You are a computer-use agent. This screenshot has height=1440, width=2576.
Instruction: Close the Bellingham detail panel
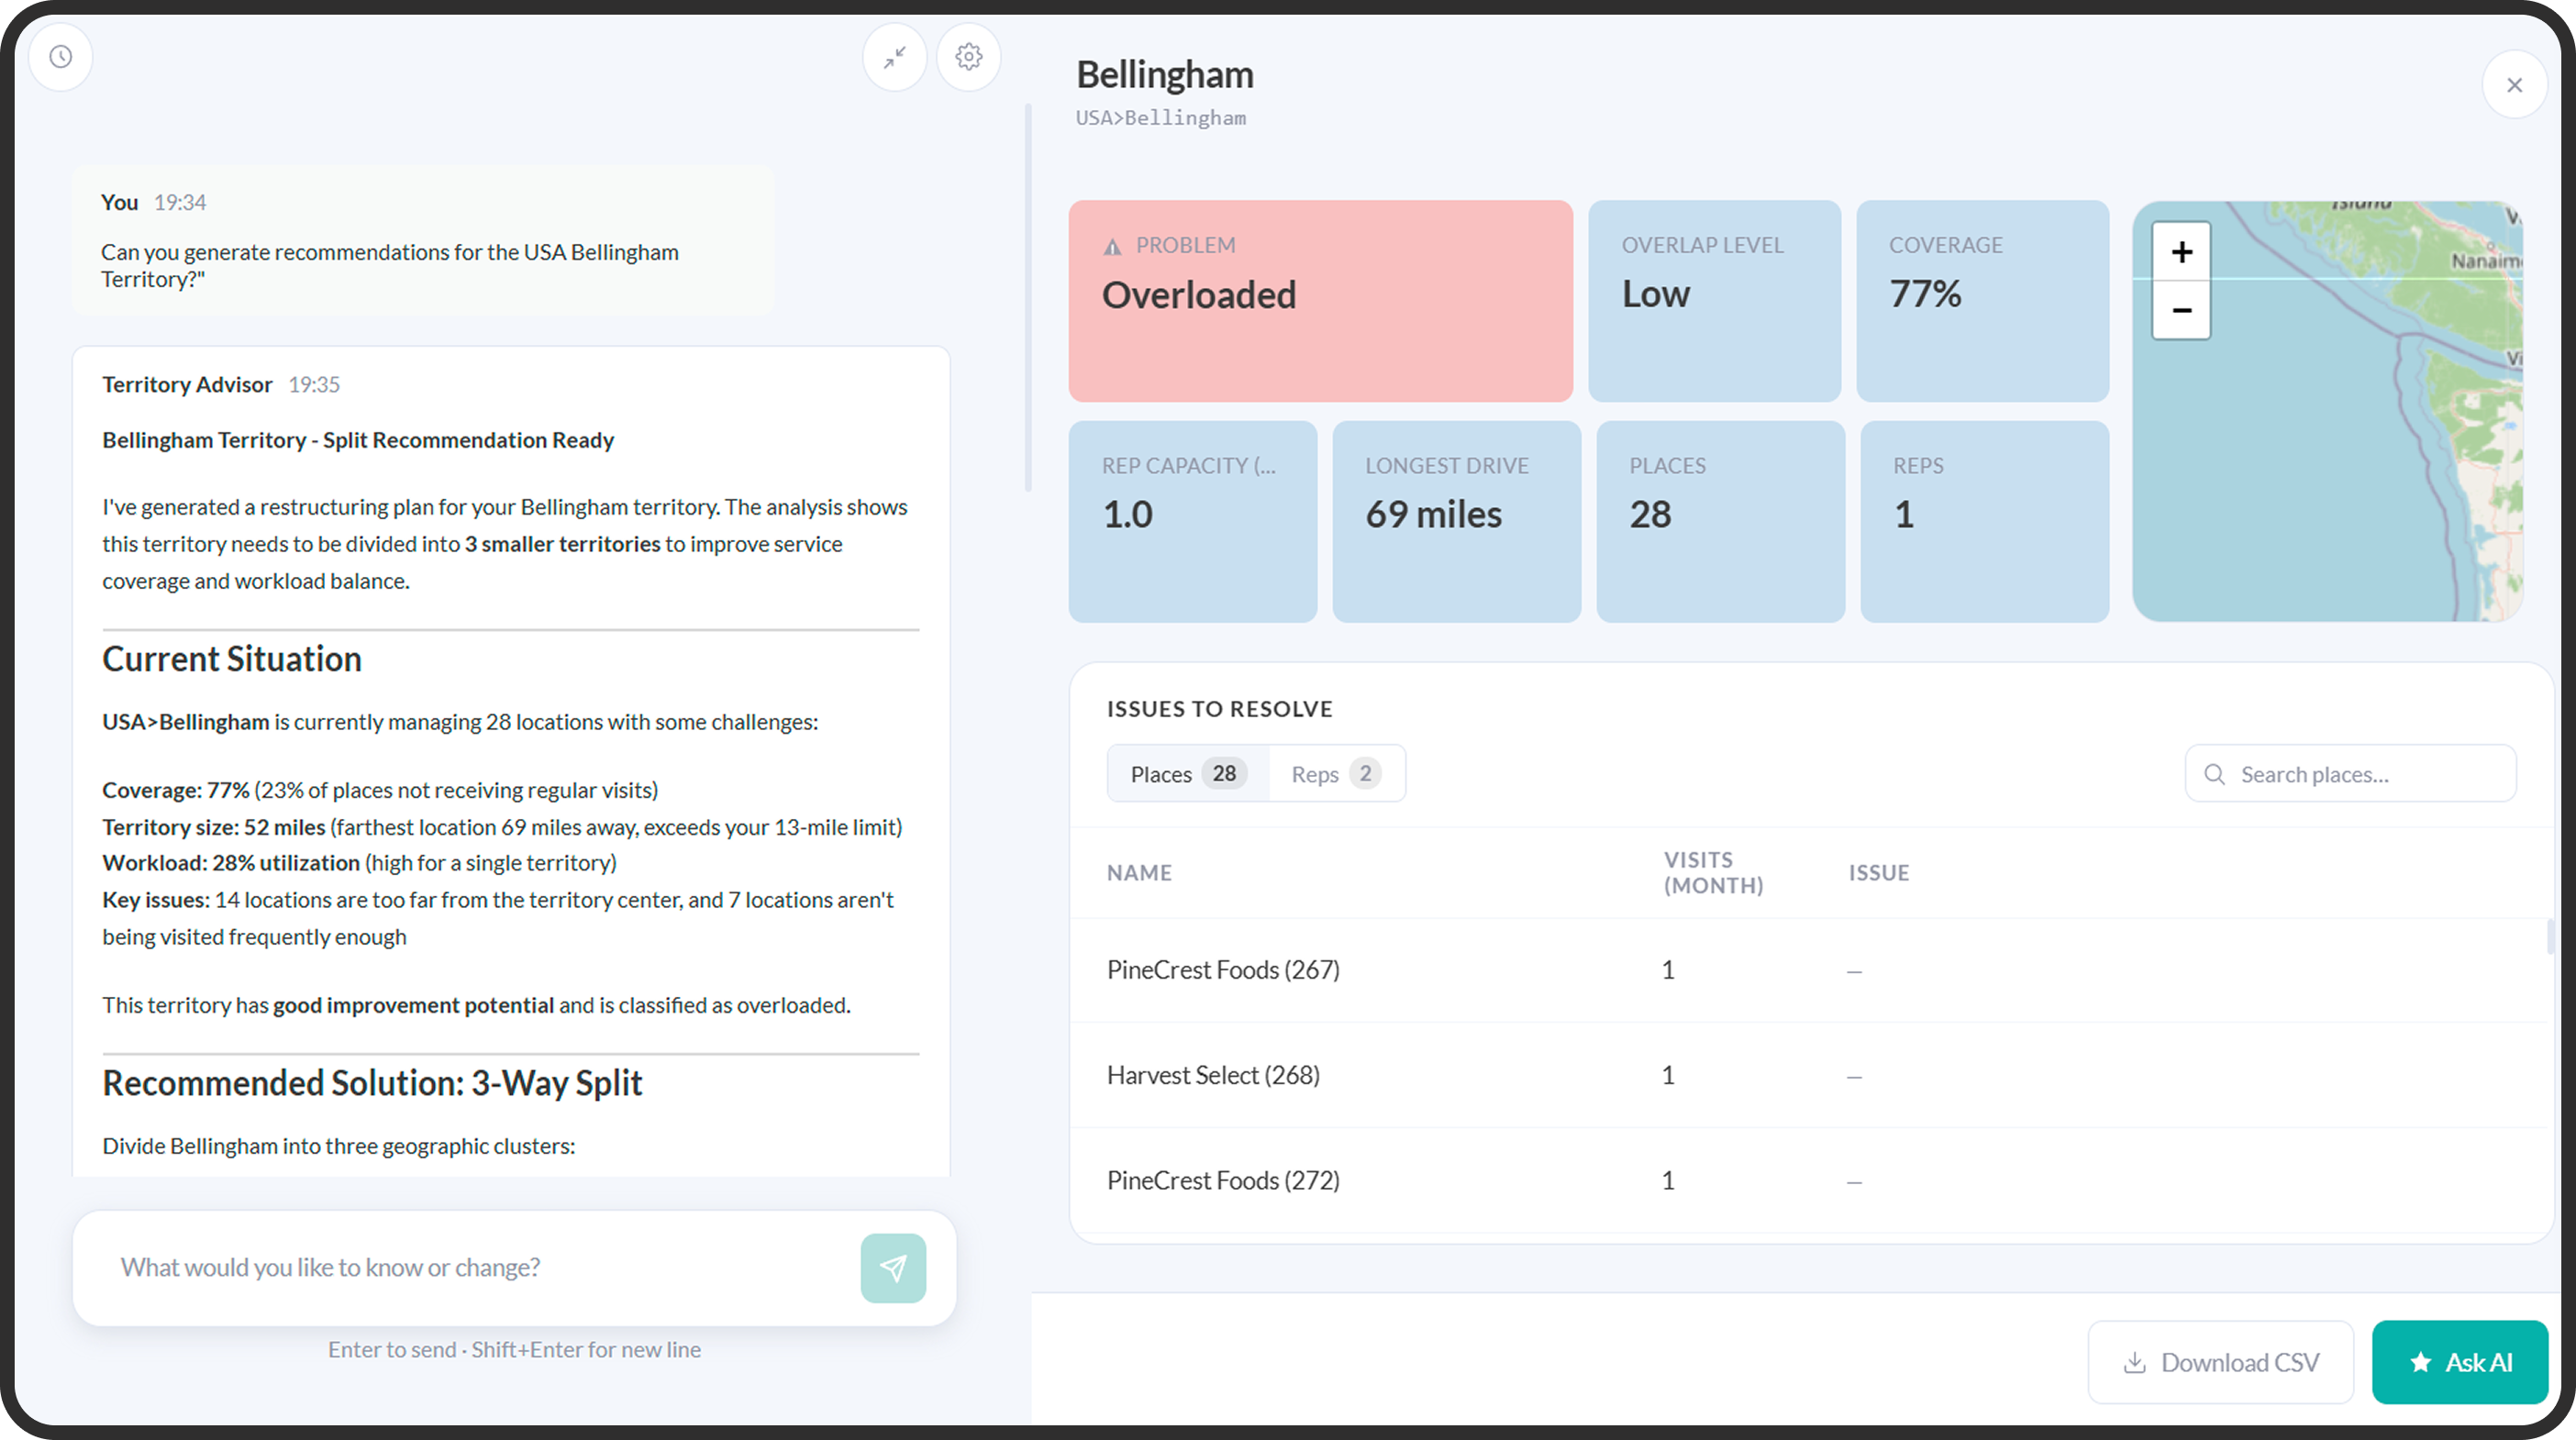2514,85
